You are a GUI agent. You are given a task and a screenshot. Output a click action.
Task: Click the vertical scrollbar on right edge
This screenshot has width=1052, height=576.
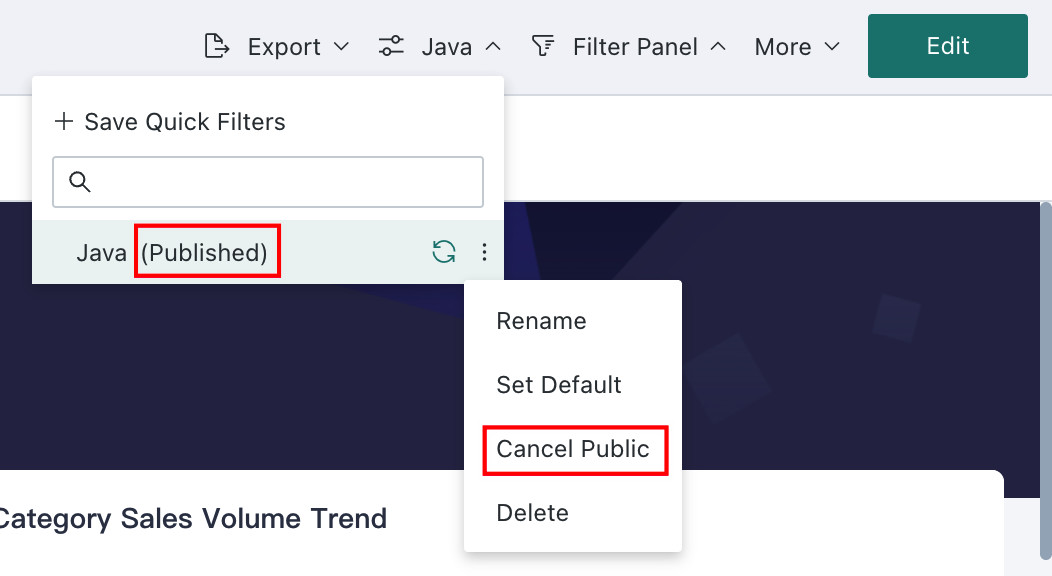point(1045,379)
